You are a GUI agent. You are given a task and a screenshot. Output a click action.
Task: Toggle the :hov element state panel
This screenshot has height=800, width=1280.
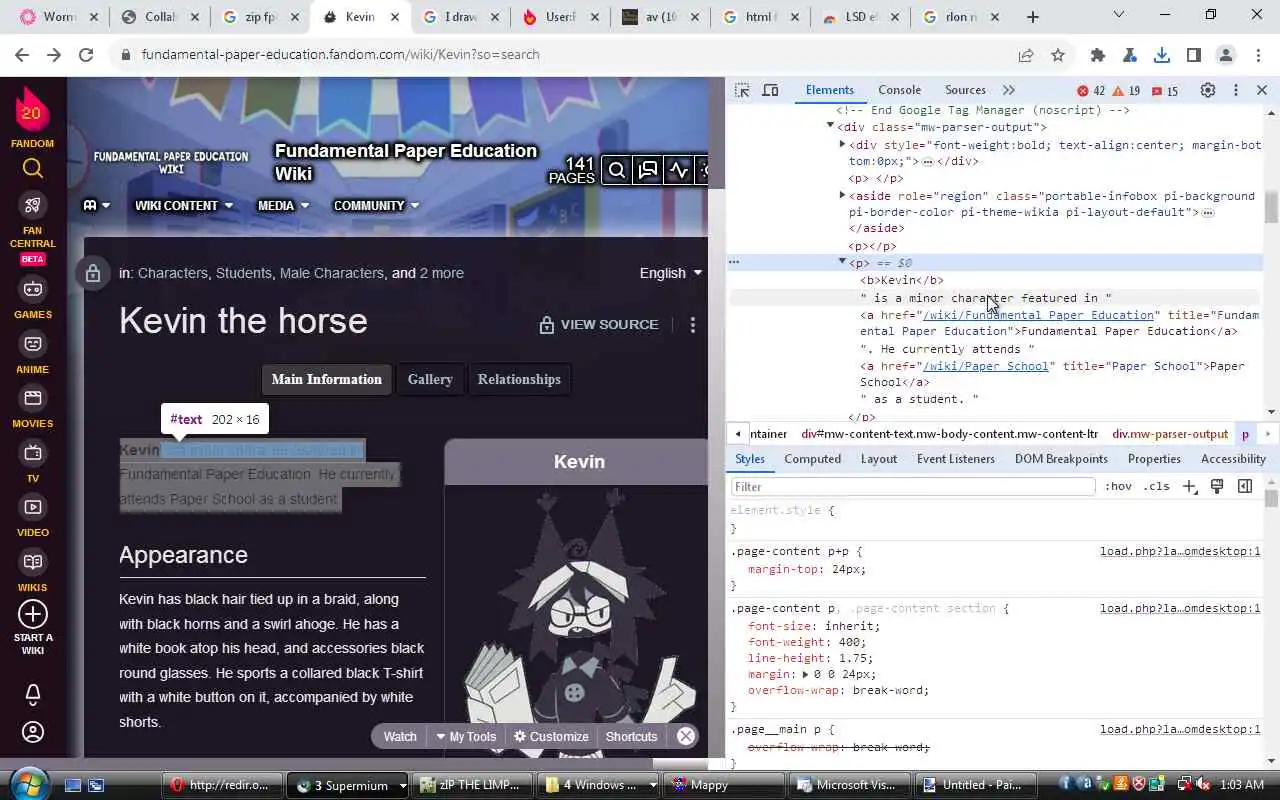1118,486
